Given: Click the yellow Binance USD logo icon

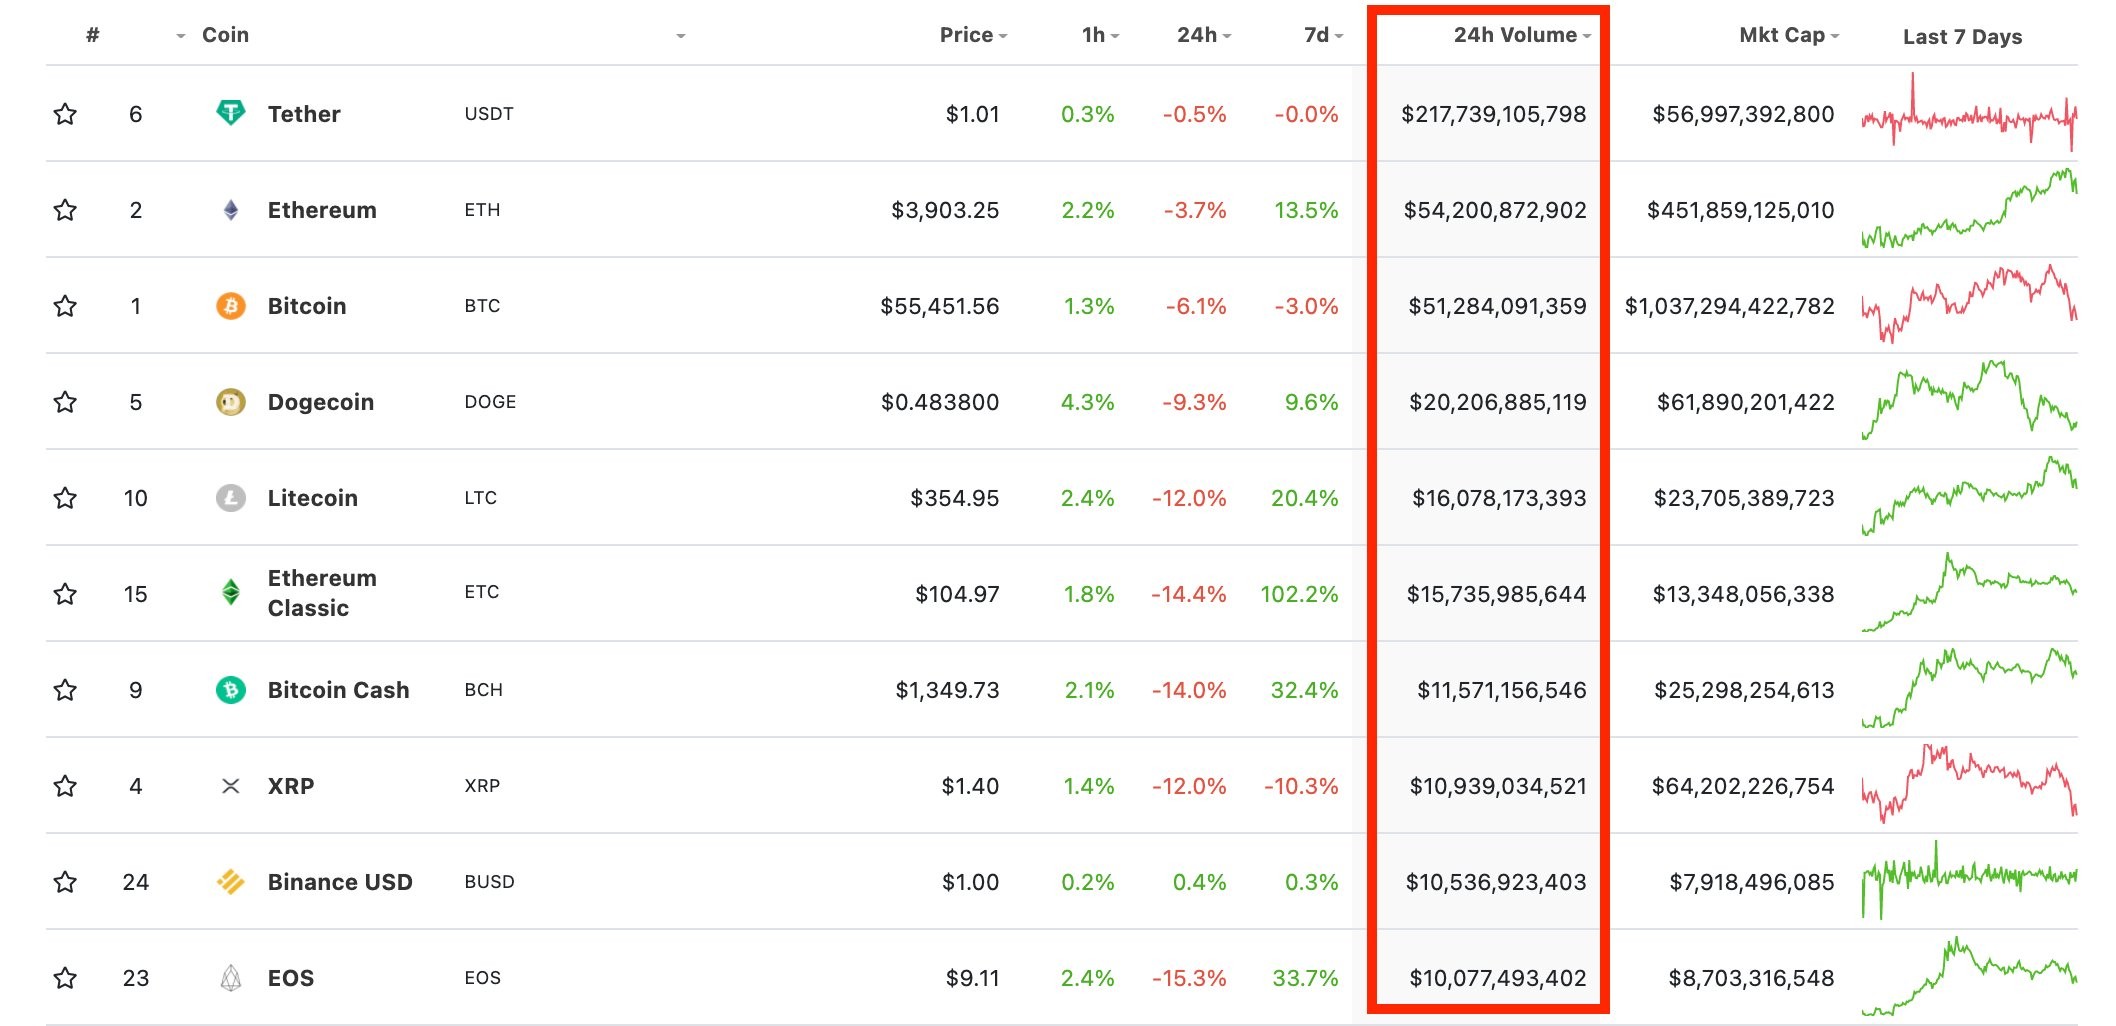Looking at the screenshot, I should (x=230, y=882).
